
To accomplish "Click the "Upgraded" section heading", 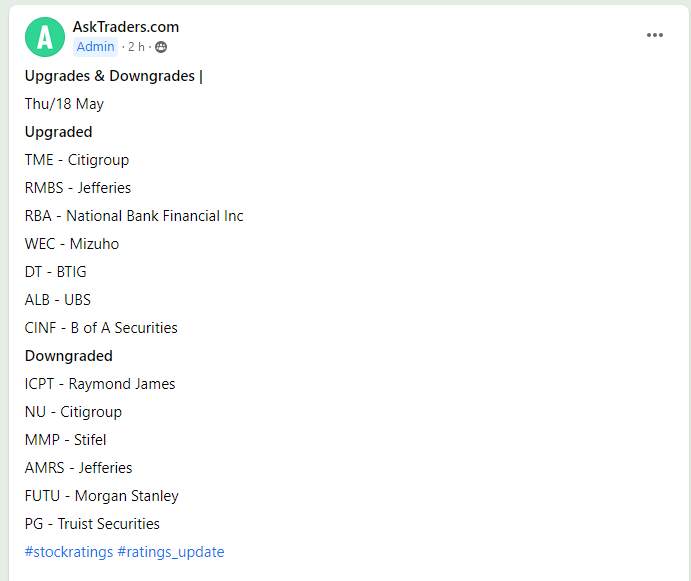I will 58,132.
